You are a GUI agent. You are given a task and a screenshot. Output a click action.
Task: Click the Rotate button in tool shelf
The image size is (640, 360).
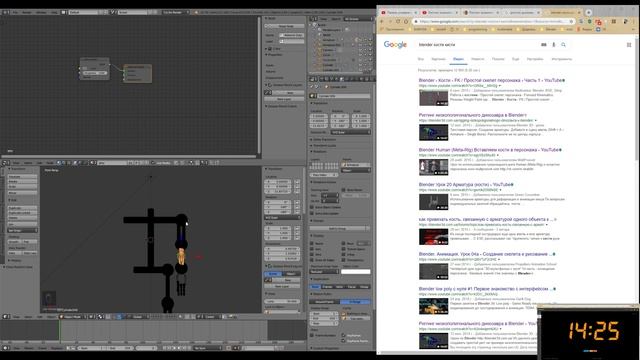(22, 182)
